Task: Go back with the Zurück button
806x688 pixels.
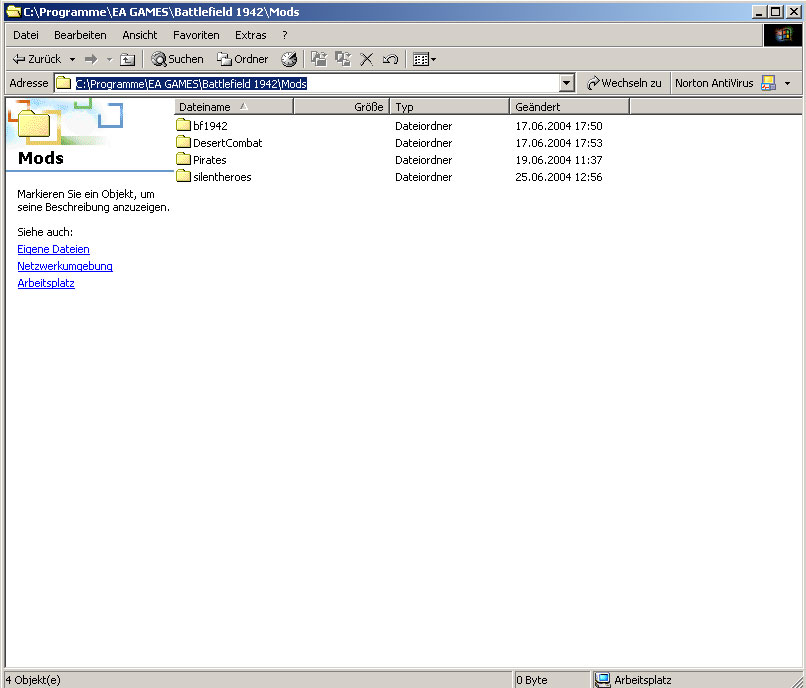Action: [37, 59]
